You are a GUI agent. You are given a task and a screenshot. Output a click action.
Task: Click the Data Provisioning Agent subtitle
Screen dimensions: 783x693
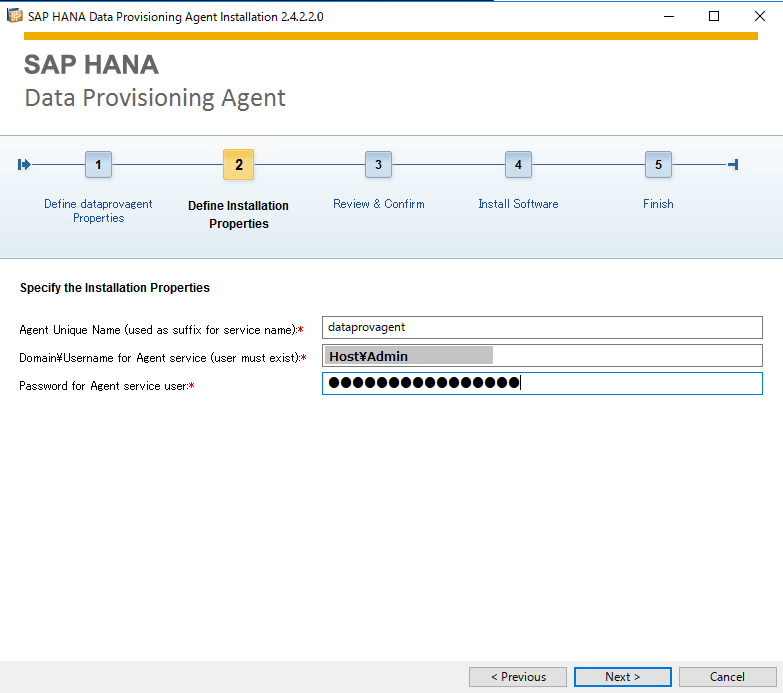click(155, 98)
